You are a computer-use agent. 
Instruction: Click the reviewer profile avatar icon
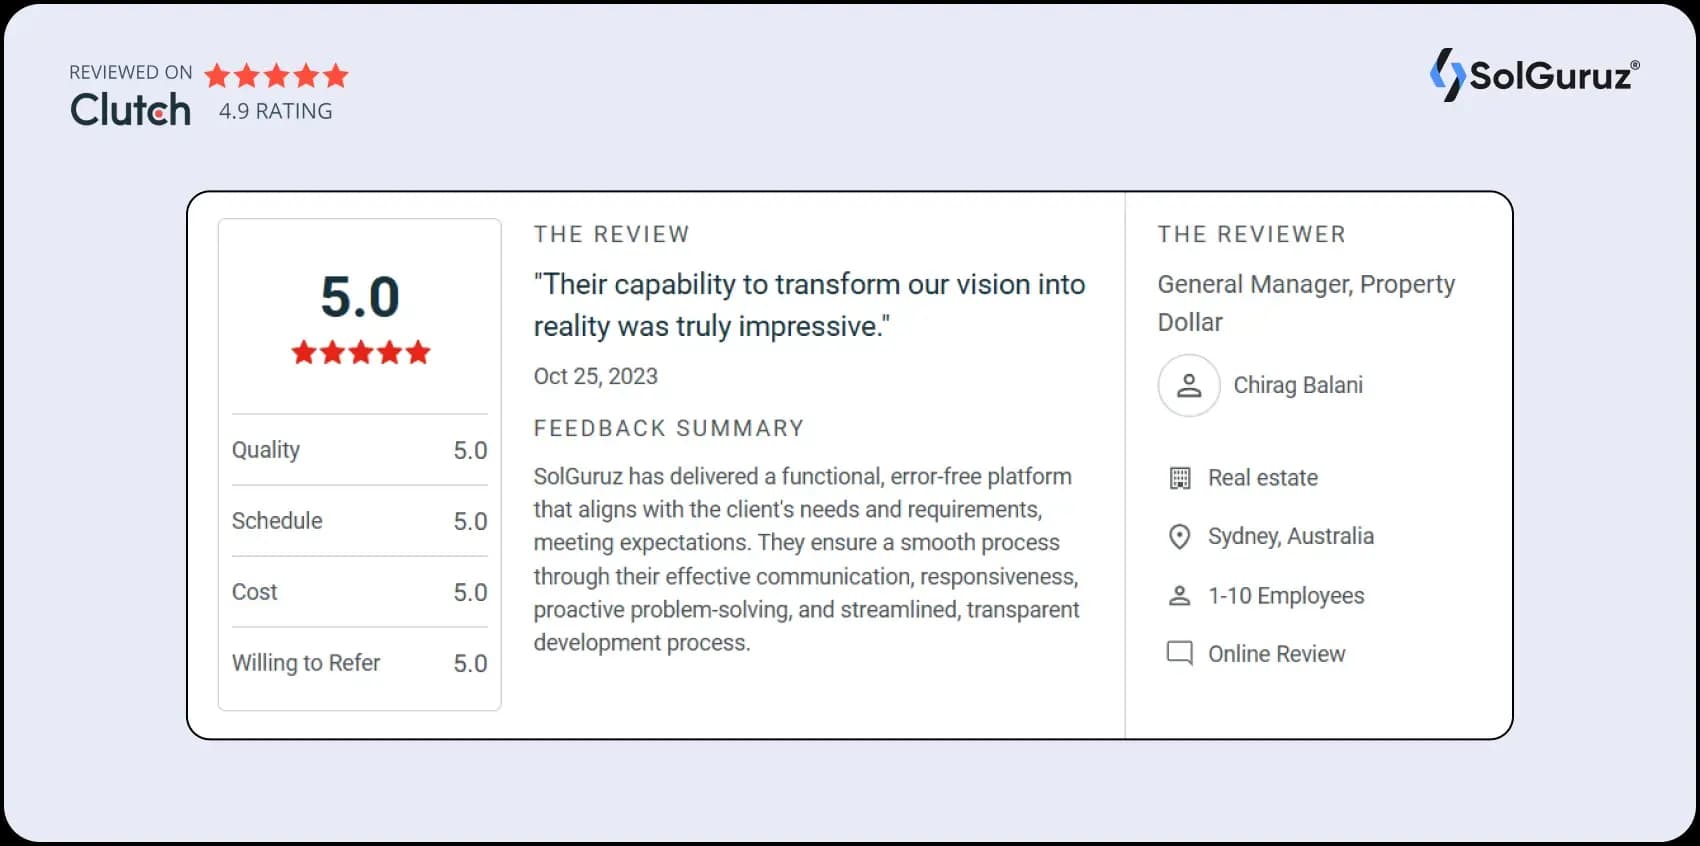(1189, 385)
